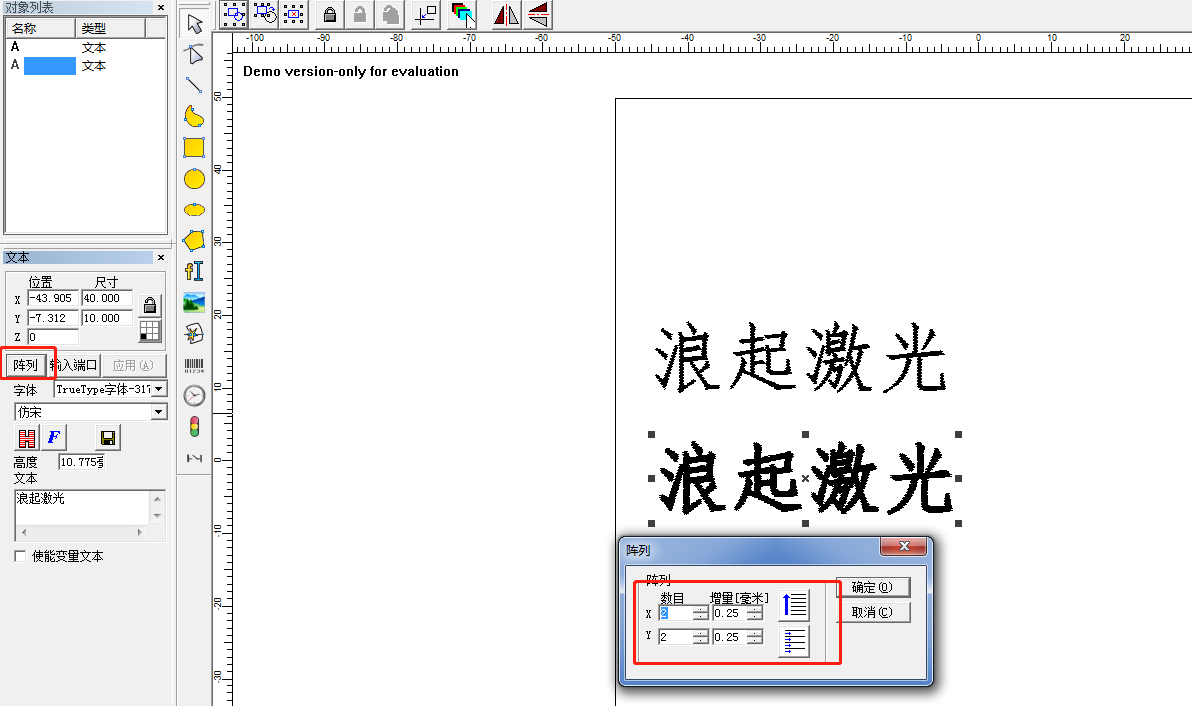Select the Ellipse drawing tool
The height and width of the screenshot is (706, 1192).
(x=193, y=178)
